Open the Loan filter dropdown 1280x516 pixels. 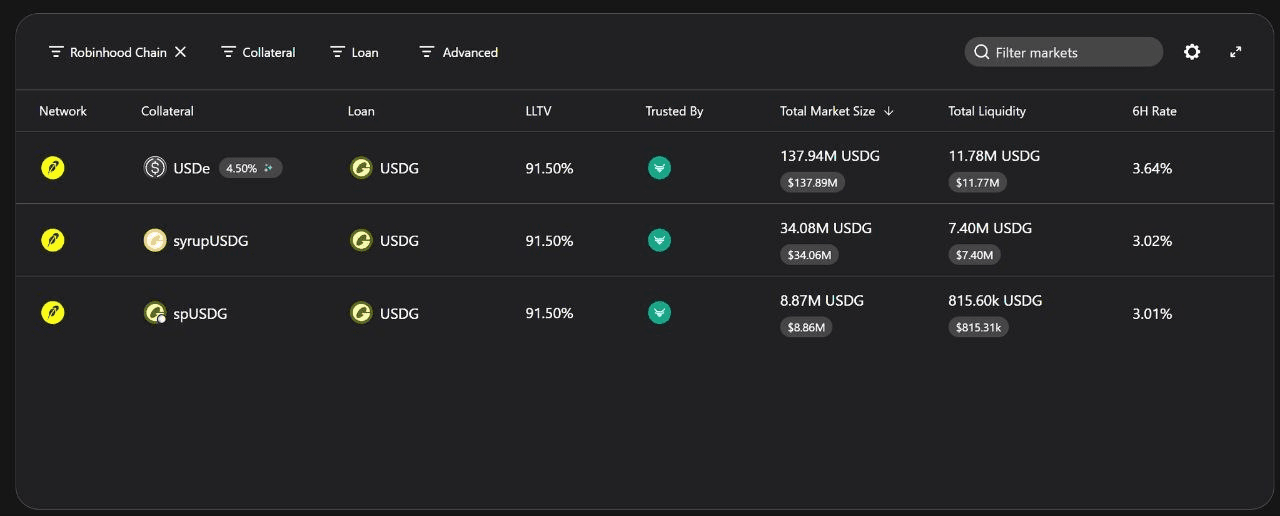354,52
